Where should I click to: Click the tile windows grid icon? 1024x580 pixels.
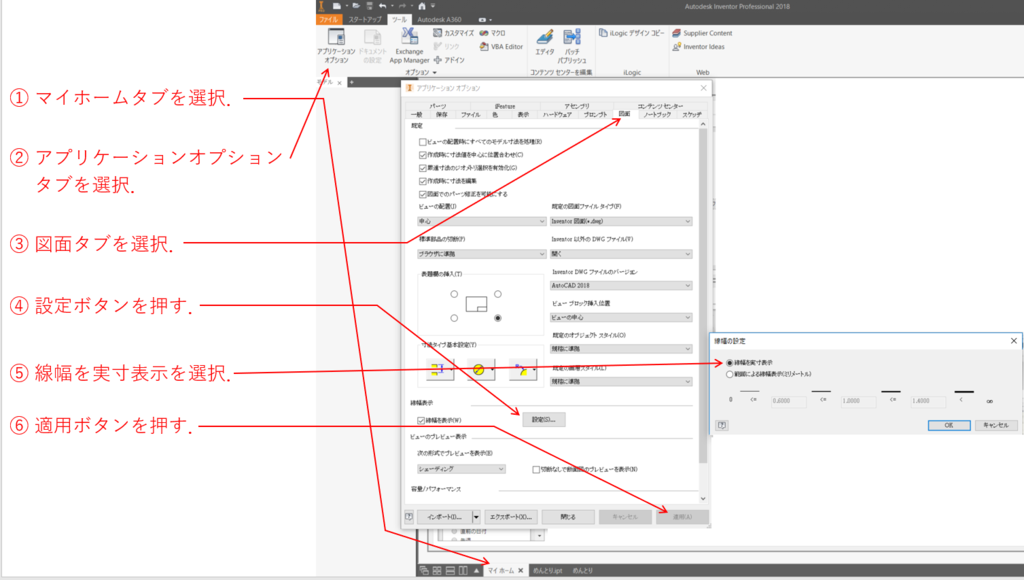click(437, 570)
